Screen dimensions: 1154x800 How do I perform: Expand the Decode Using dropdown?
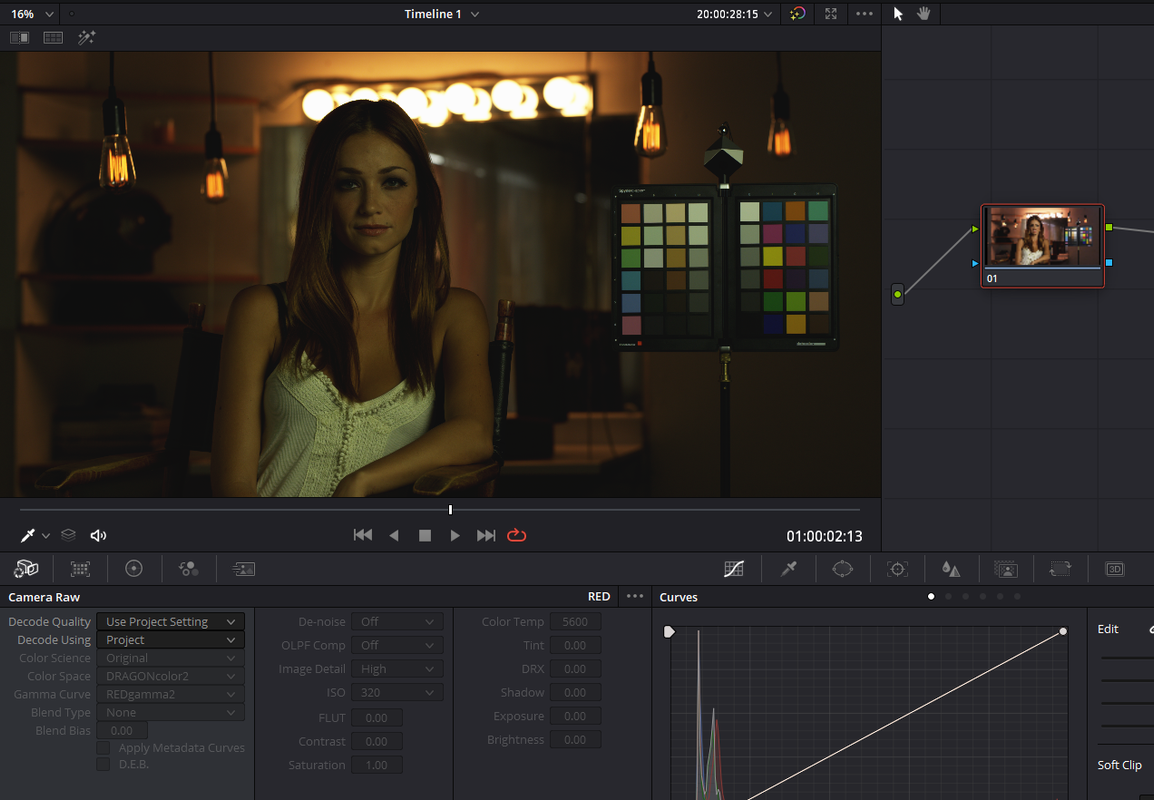point(170,640)
